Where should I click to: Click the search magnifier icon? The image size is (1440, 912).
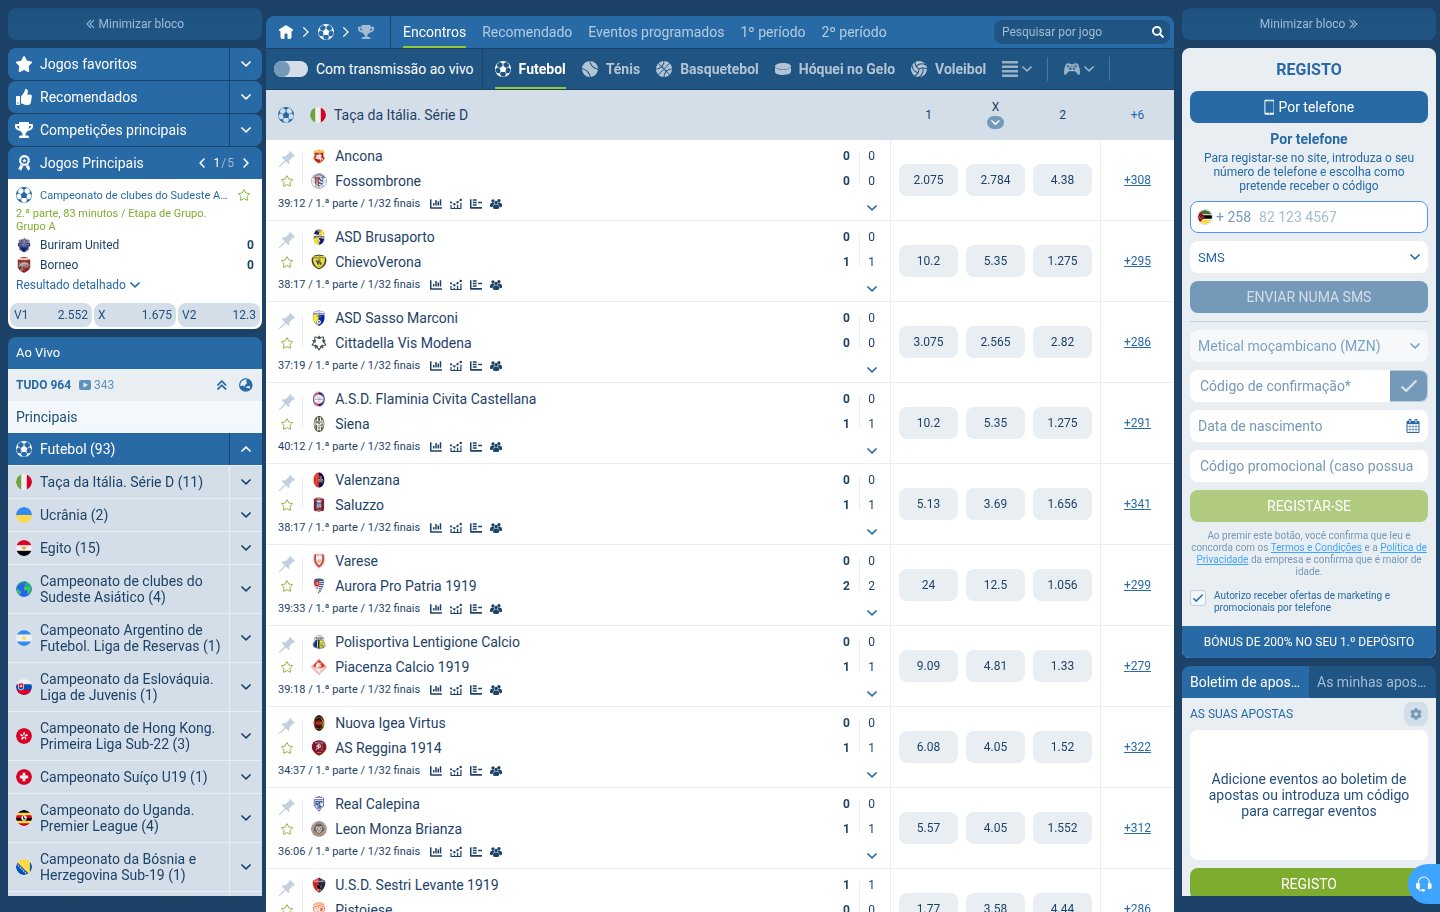pos(1158,32)
